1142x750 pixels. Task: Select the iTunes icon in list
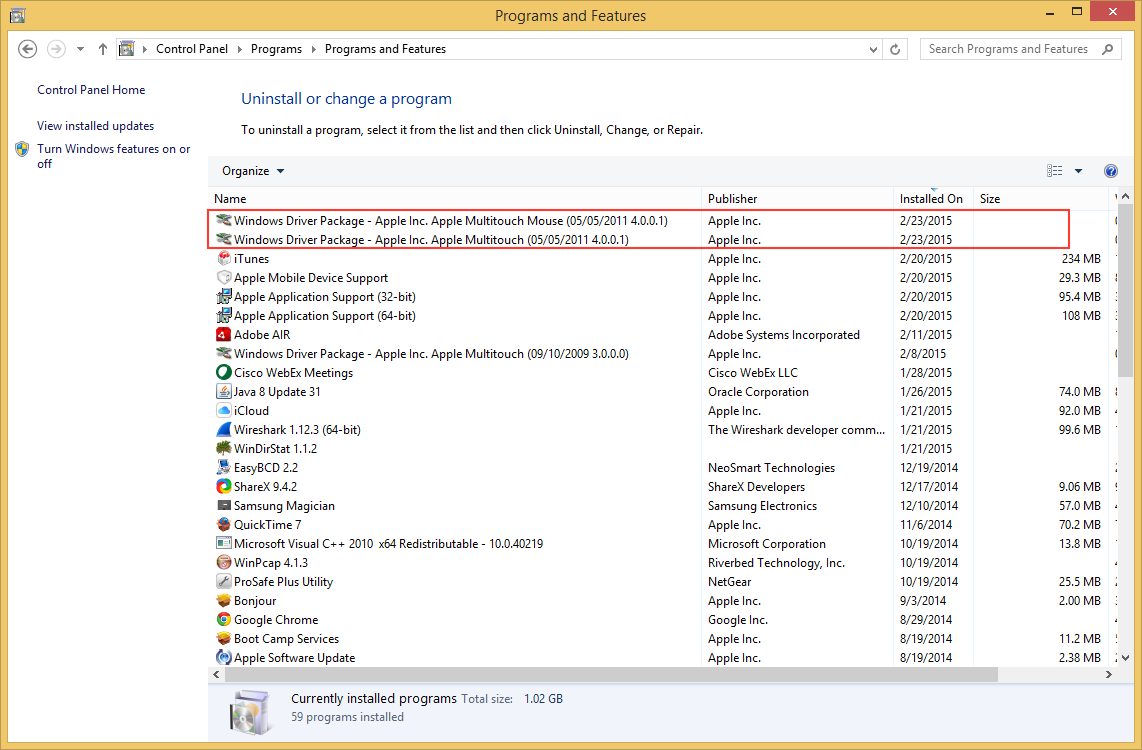click(224, 258)
